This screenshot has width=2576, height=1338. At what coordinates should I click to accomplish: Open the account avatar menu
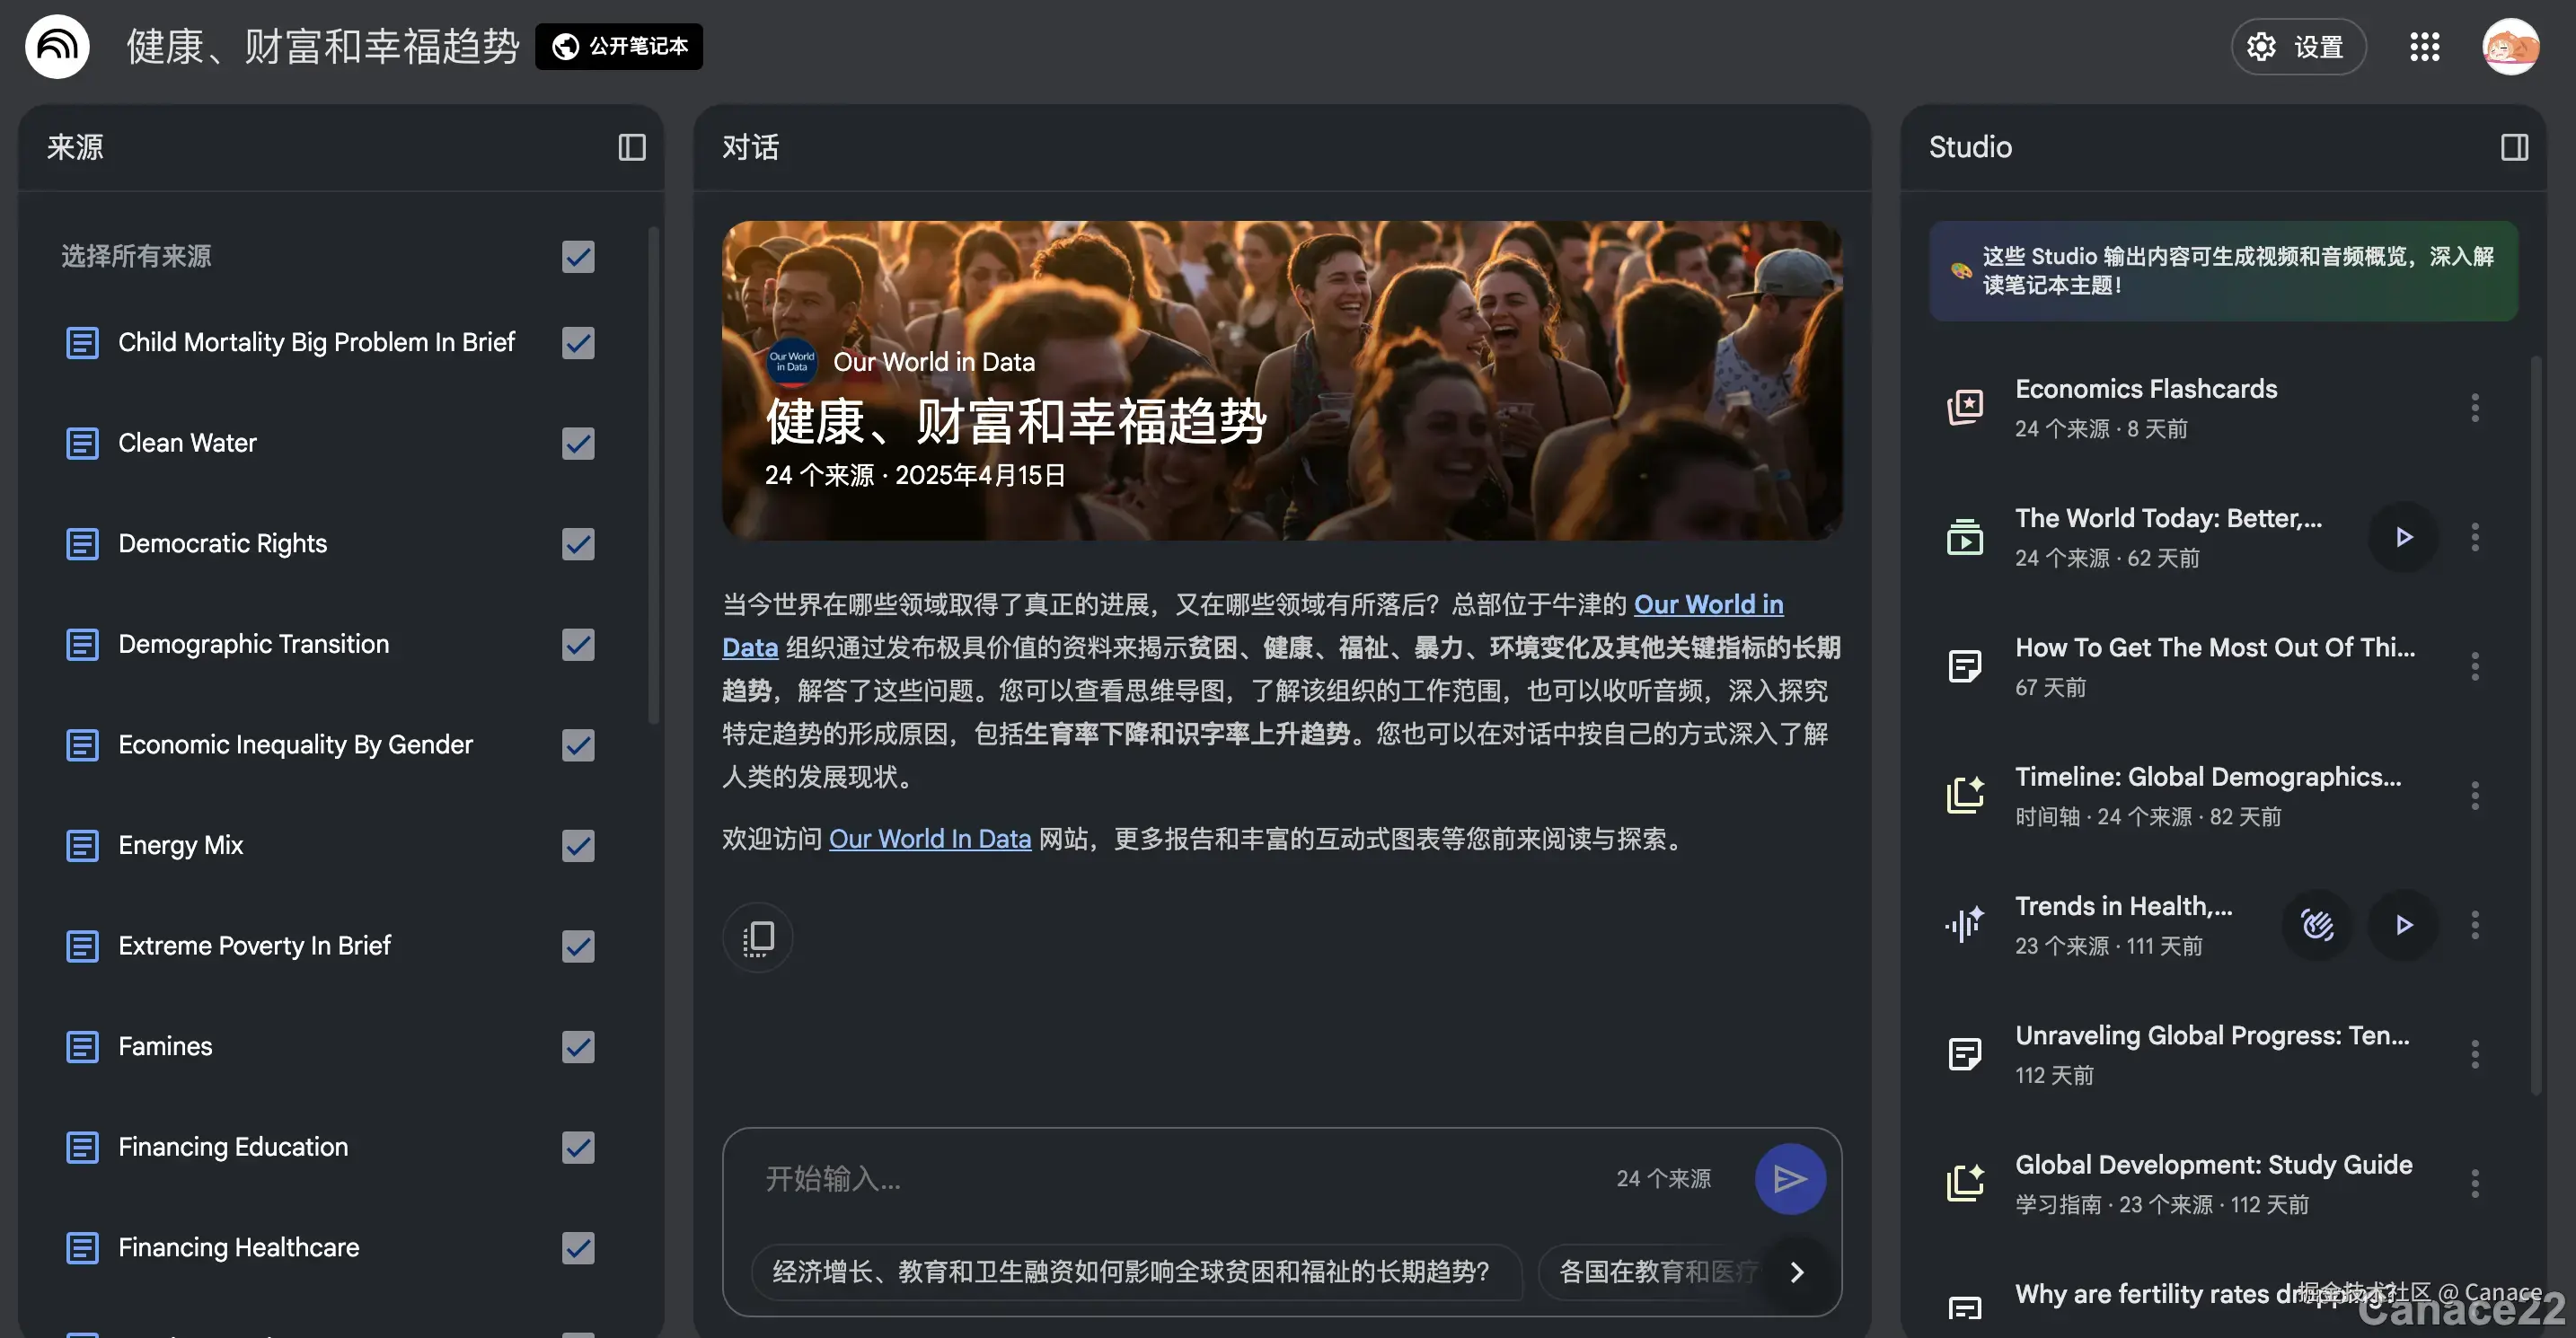coord(2510,46)
